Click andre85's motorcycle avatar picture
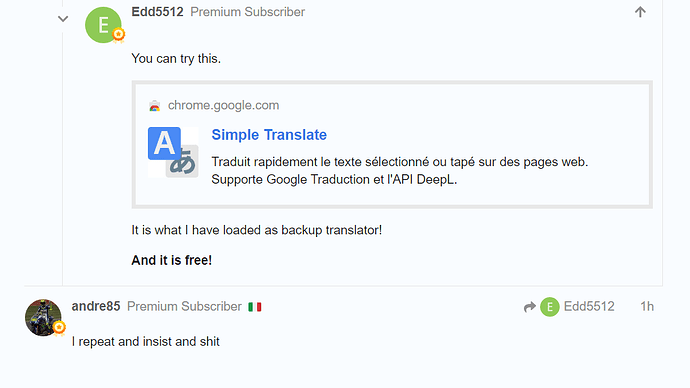The width and height of the screenshot is (690, 388). 43,318
